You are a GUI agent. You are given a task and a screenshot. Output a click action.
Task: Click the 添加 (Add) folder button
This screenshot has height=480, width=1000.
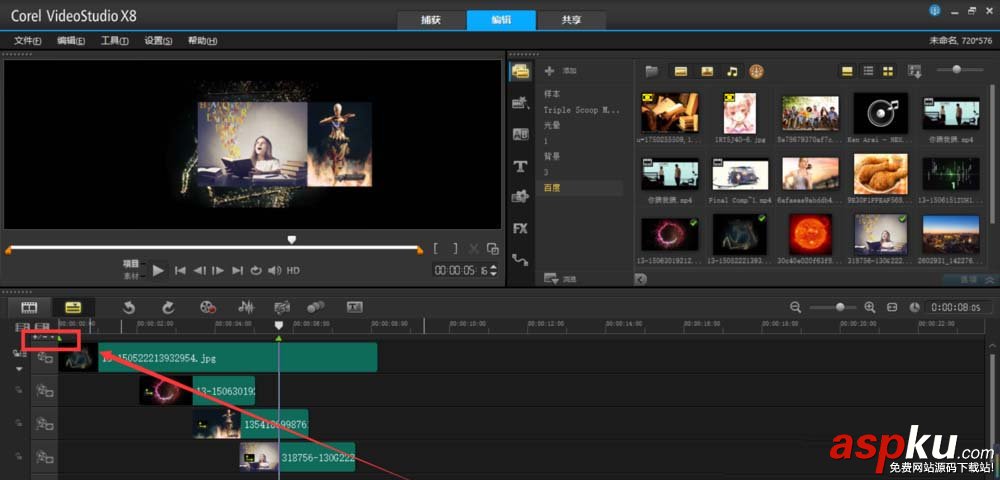pyautogui.click(x=561, y=71)
